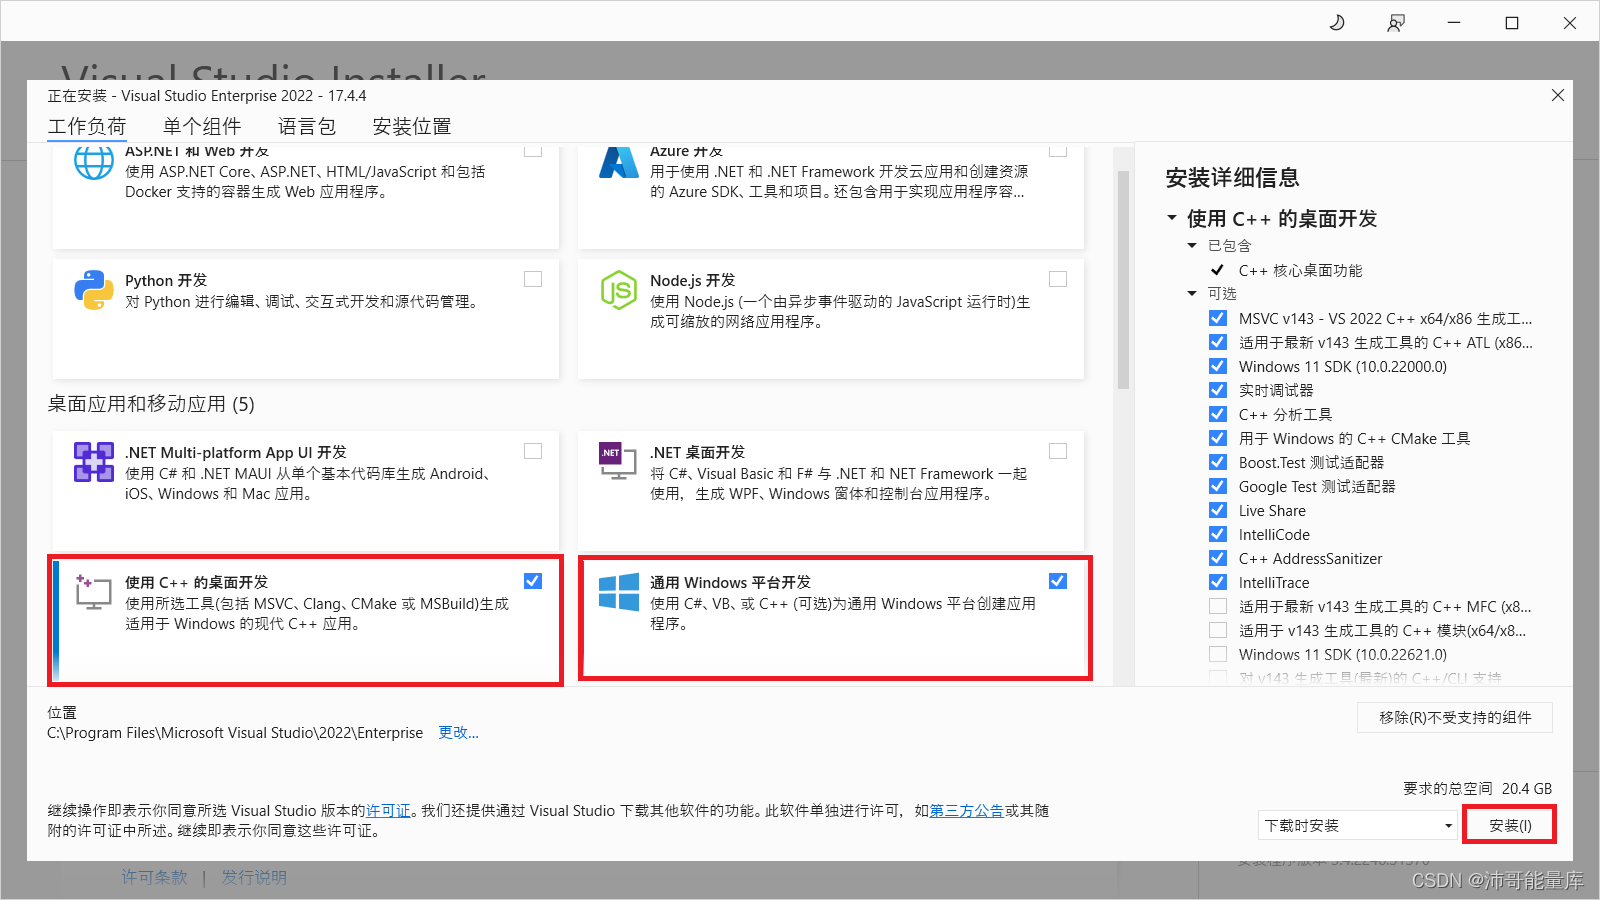
Task: Click the .NET desktop development icon
Action: tap(619, 461)
